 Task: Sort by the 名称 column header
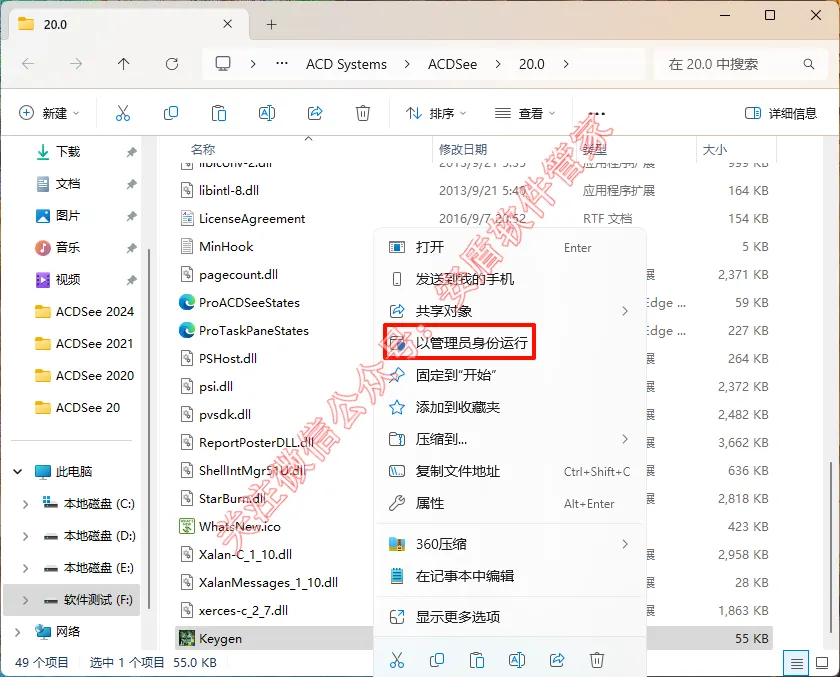[x=202, y=149]
